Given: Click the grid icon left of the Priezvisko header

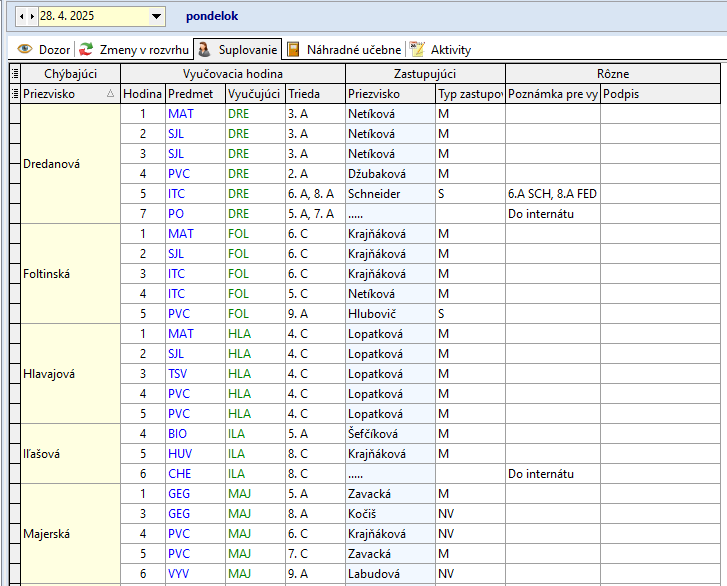Looking at the screenshot, I should pyautogui.click(x=14, y=93).
